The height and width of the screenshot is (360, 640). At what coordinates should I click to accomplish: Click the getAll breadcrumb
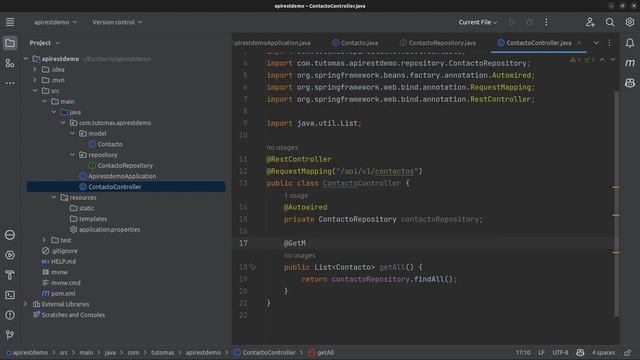tap(321, 353)
